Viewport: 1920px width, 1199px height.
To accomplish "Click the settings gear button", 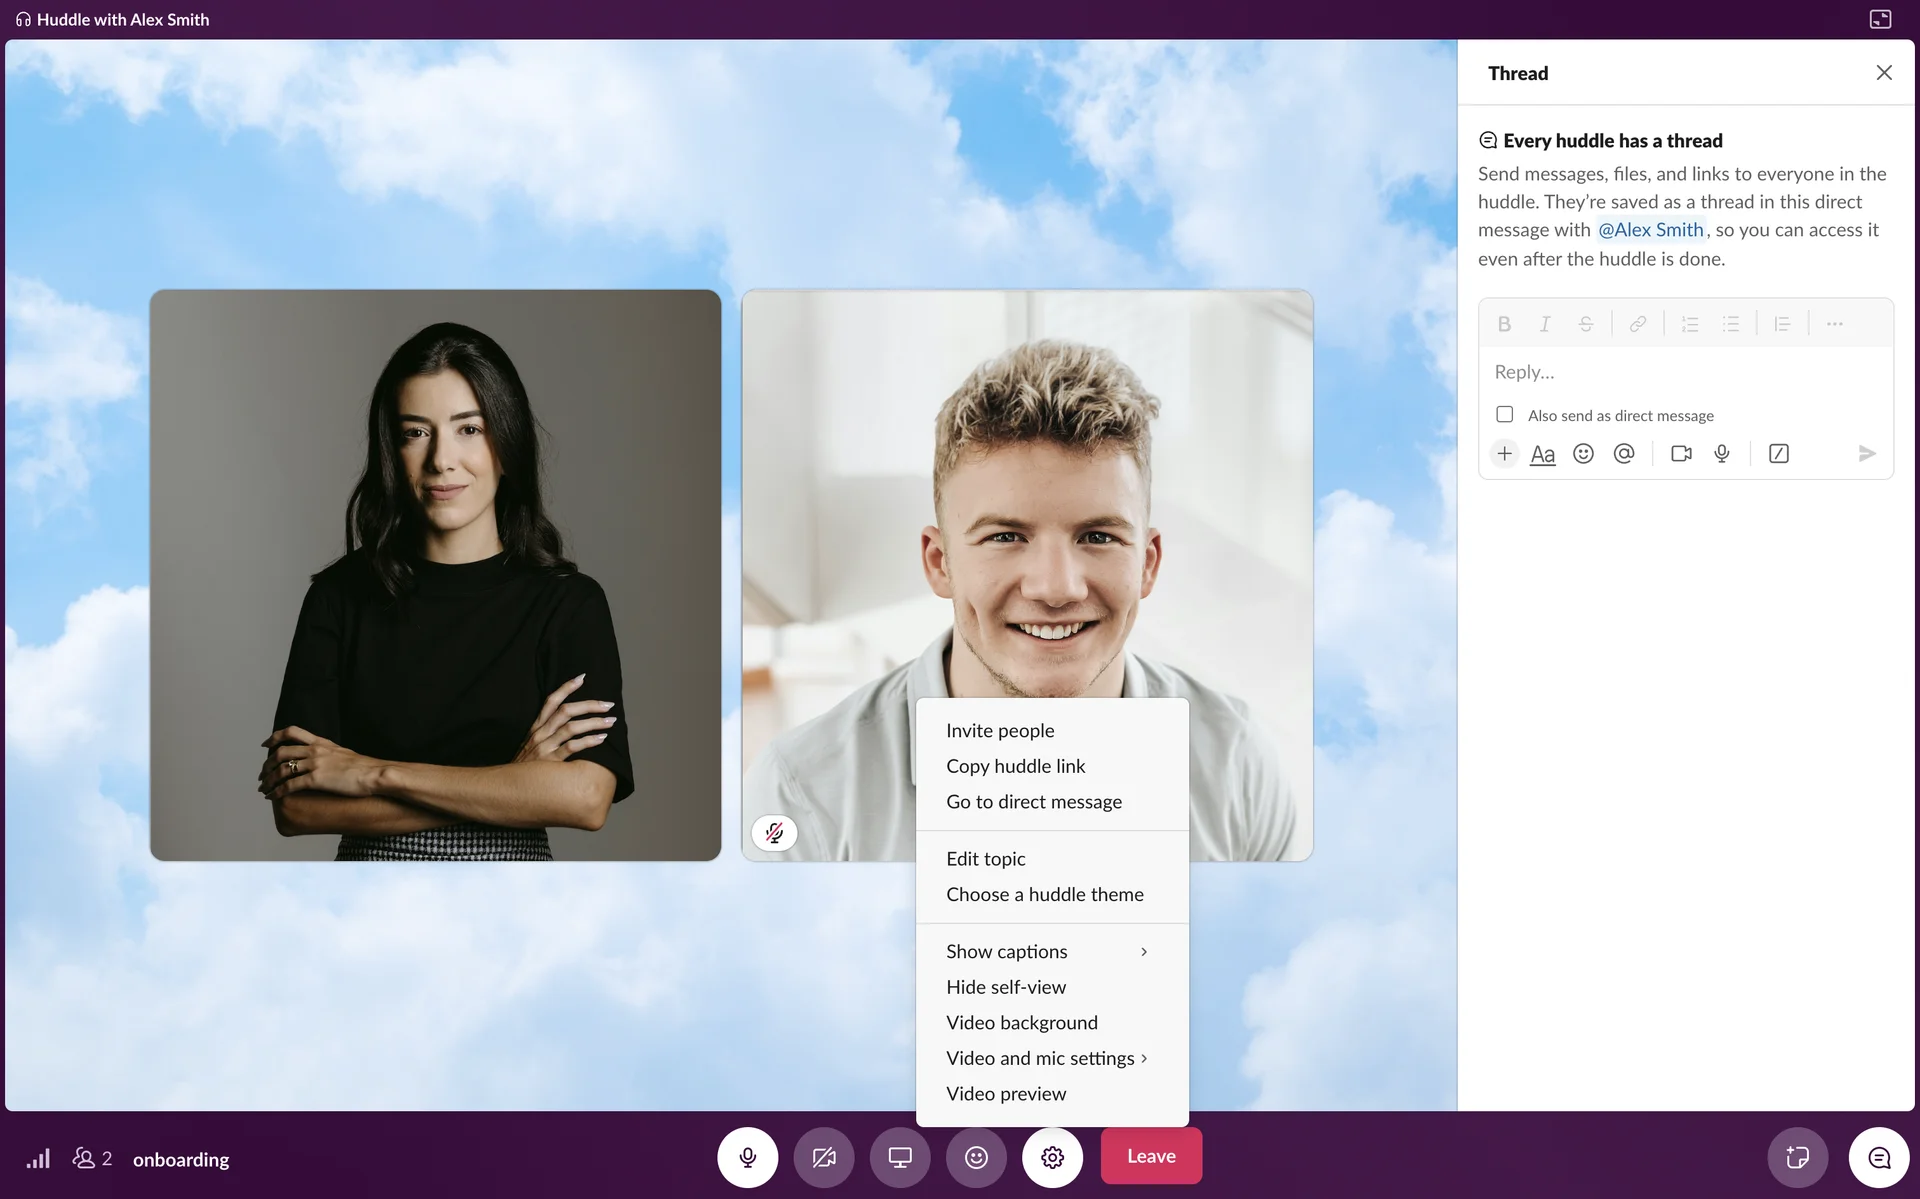I will (x=1052, y=1157).
